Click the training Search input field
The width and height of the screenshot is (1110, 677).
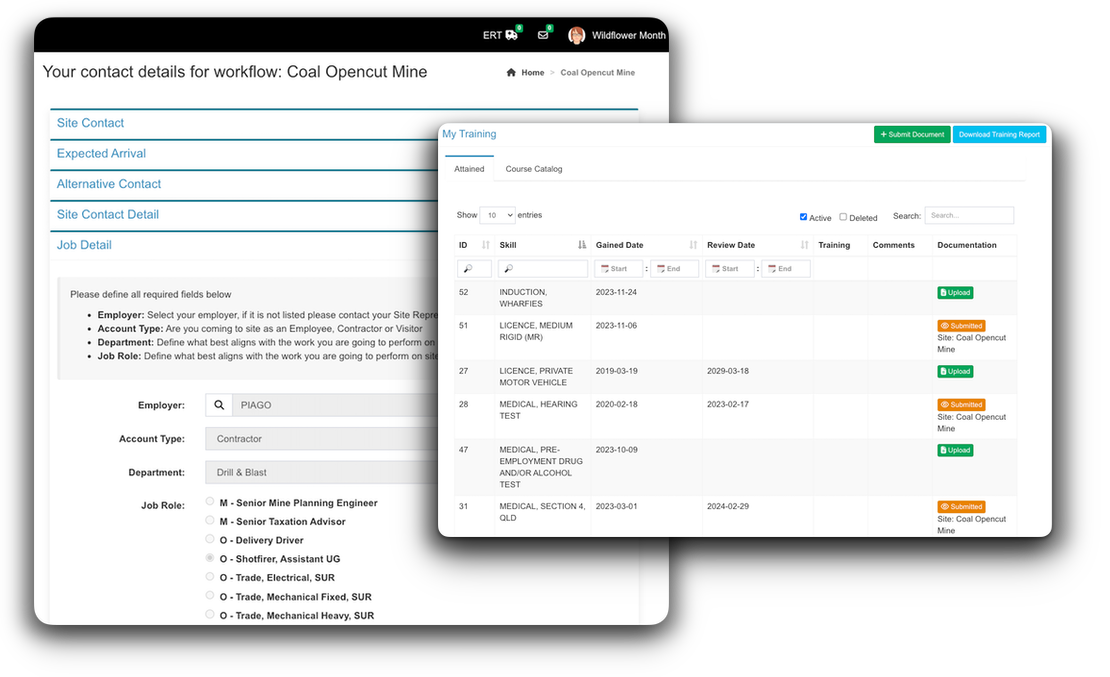(968, 215)
